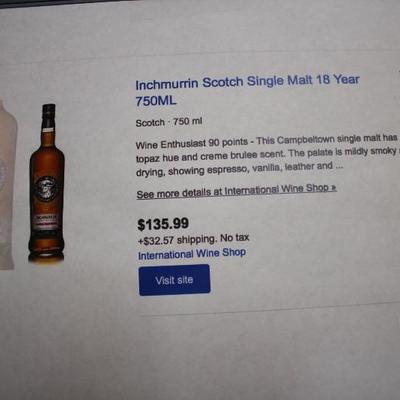Image resolution: width=400 pixels, height=400 pixels.
Task: Click the $135.99 price
Action: tap(163, 224)
